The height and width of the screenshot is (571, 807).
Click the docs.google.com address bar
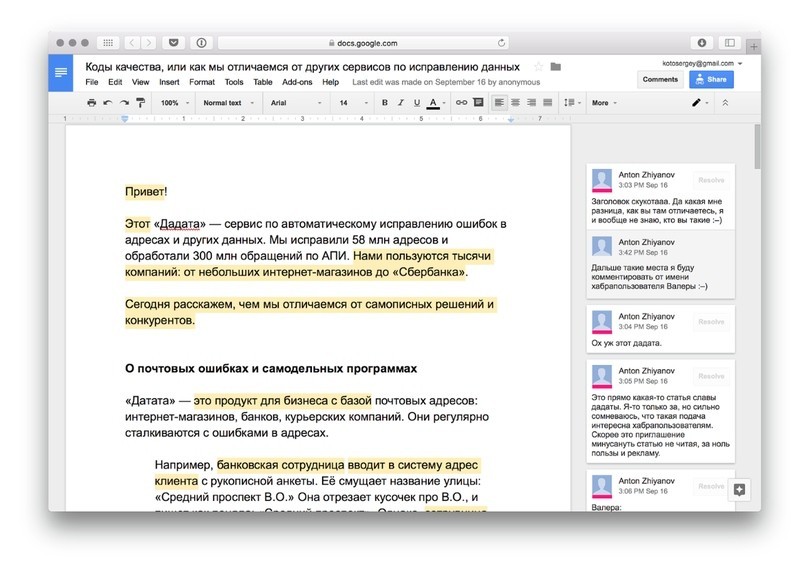point(363,43)
